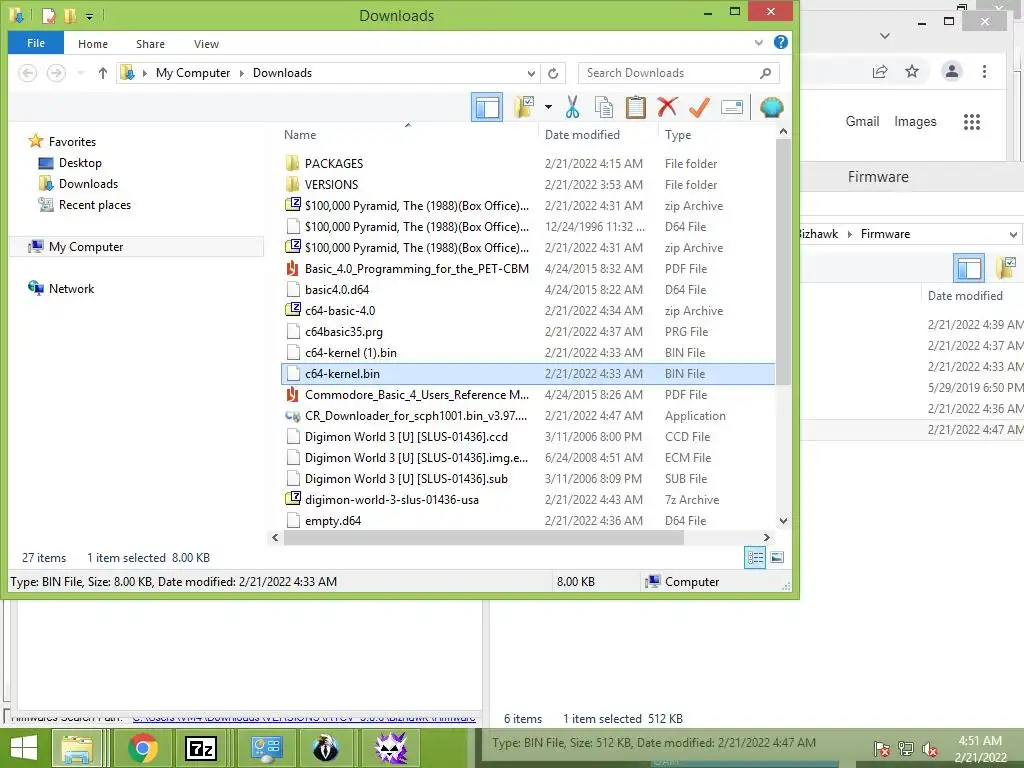The height and width of the screenshot is (768, 1024).
Task: Copy the selected file using Copy icon
Action: tap(604, 107)
